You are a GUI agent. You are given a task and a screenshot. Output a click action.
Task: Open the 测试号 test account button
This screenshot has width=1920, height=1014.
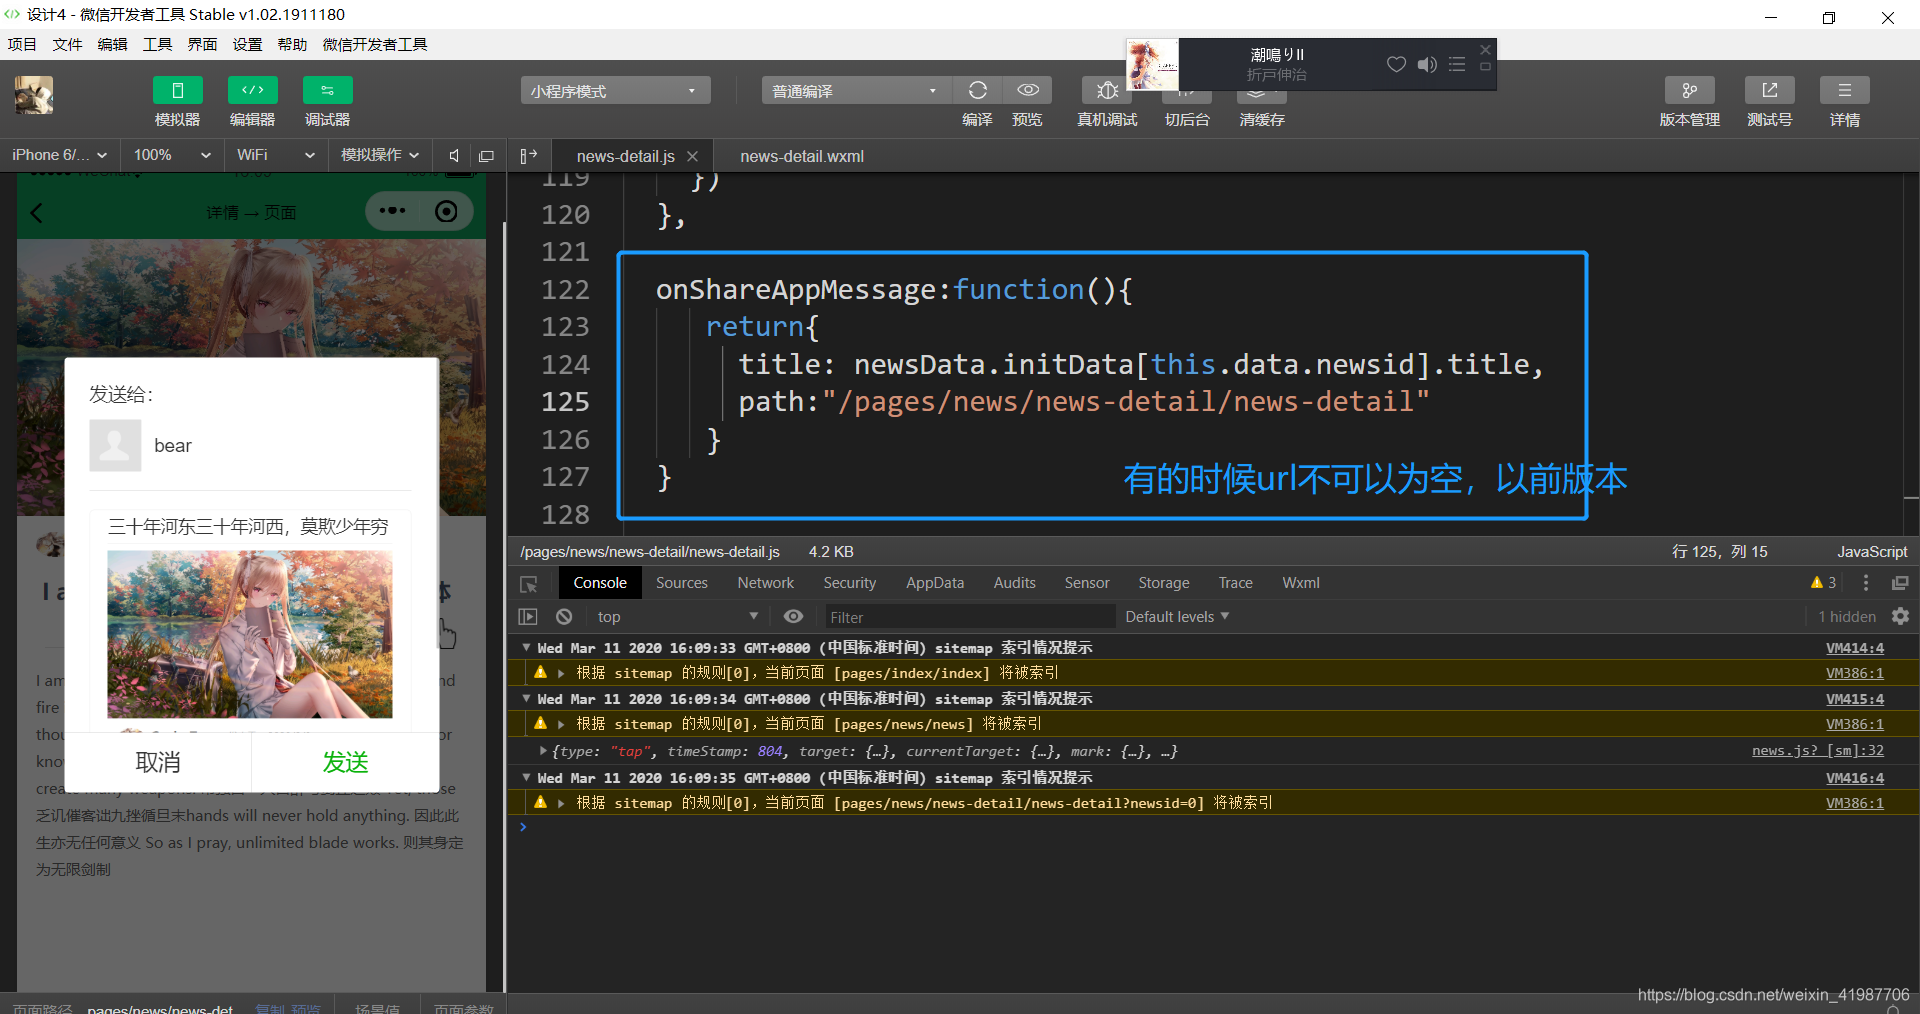point(1770,91)
